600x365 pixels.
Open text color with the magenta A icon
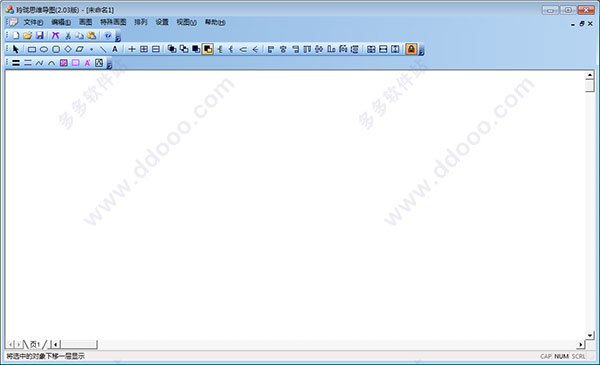[x=87, y=63]
